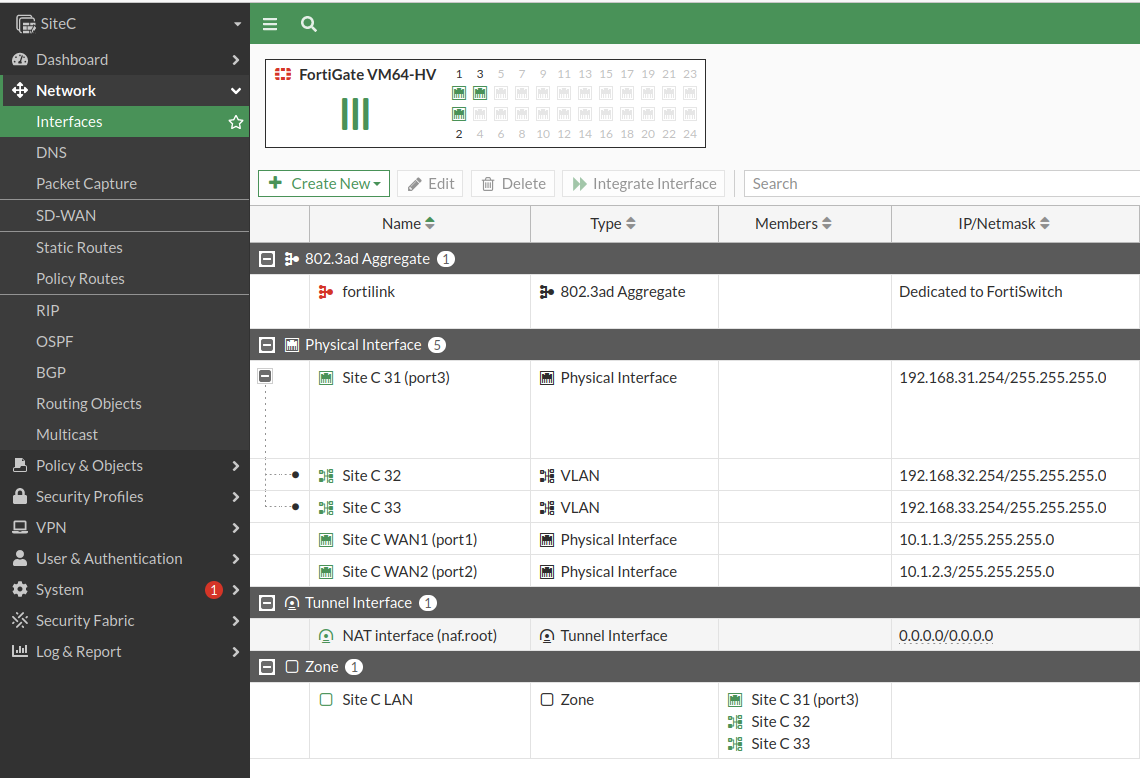Click Site C 32 VLAN icon
This screenshot has height=778, width=1140.
pos(326,476)
